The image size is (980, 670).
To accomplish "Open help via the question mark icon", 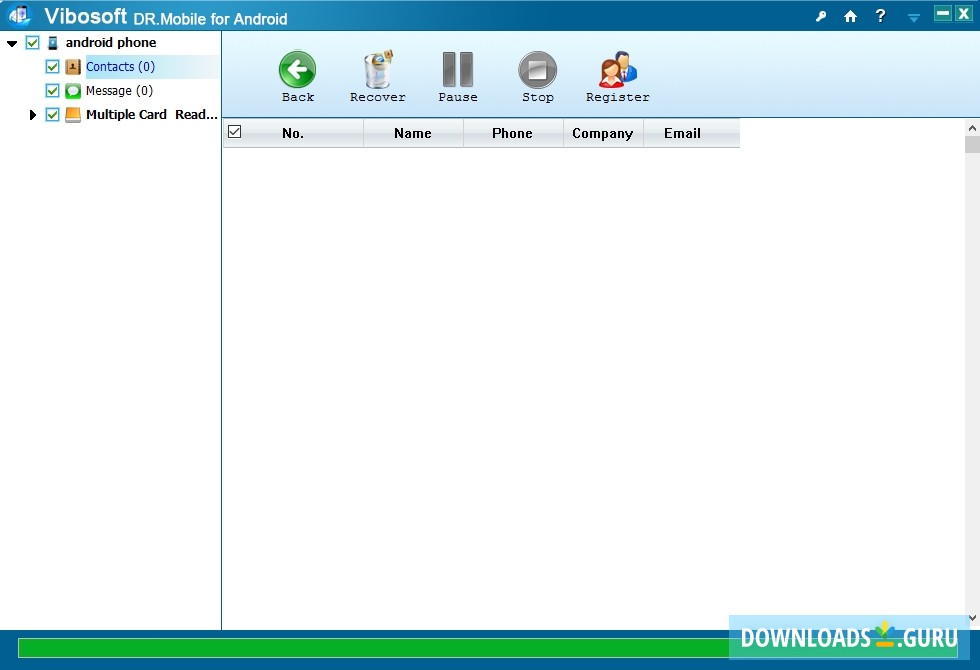I will (x=880, y=16).
